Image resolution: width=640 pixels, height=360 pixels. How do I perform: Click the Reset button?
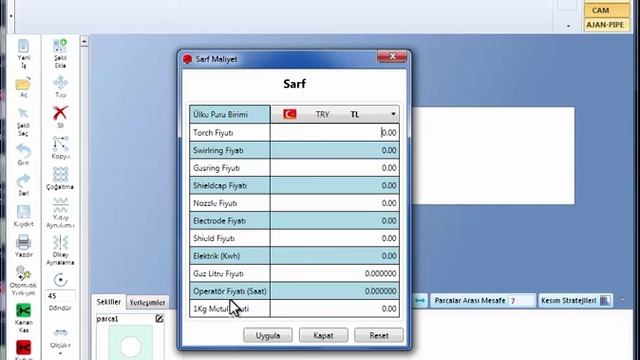[379, 336]
